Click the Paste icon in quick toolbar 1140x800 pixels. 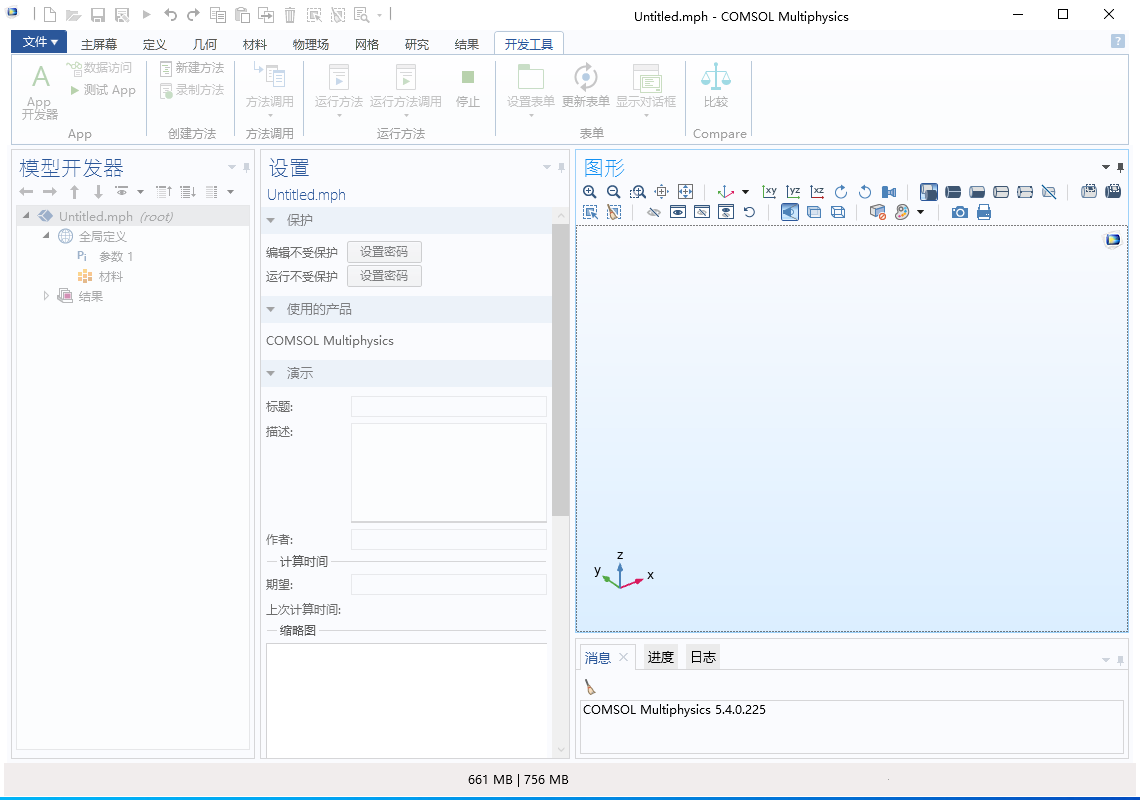[242, 15]
